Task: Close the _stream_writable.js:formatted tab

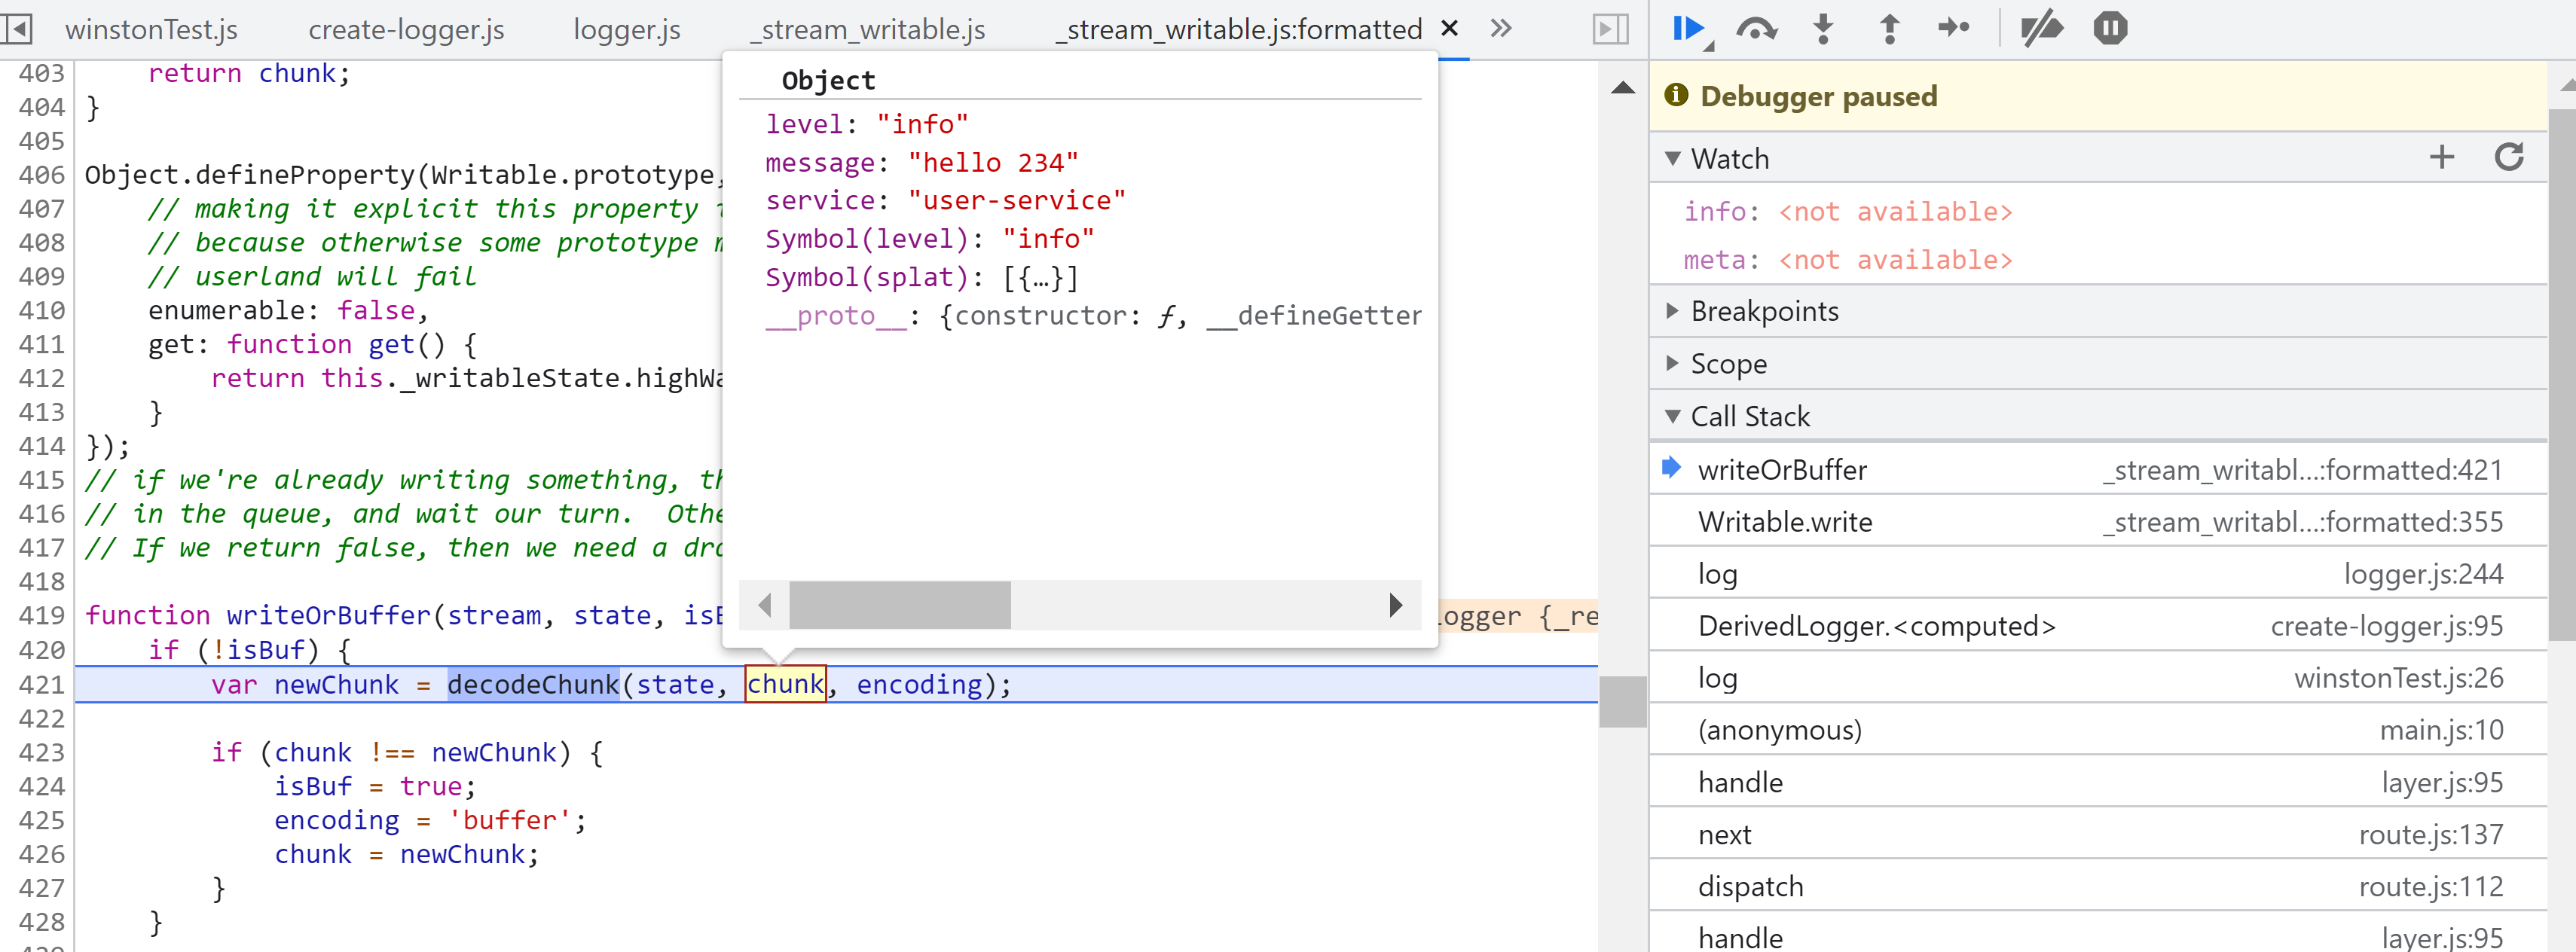Action: (x=1449, y=28)
